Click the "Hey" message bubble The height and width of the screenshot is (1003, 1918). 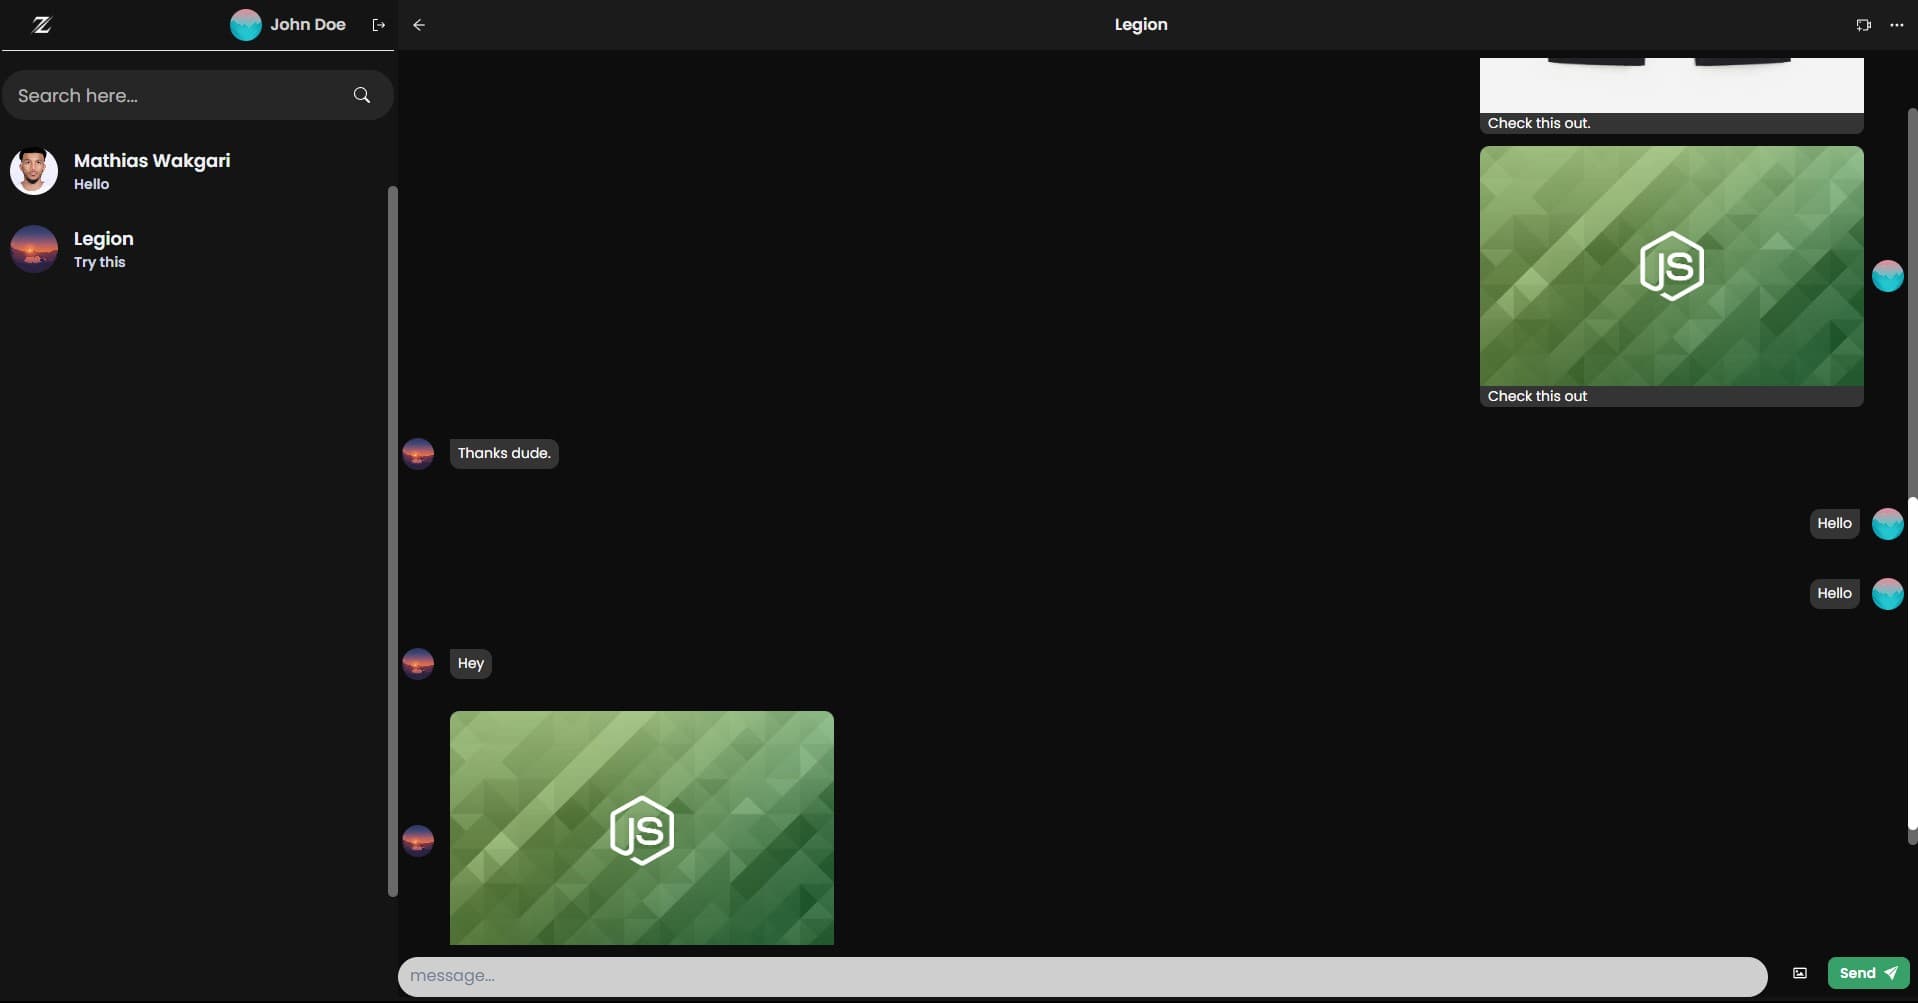coord(470,663)
